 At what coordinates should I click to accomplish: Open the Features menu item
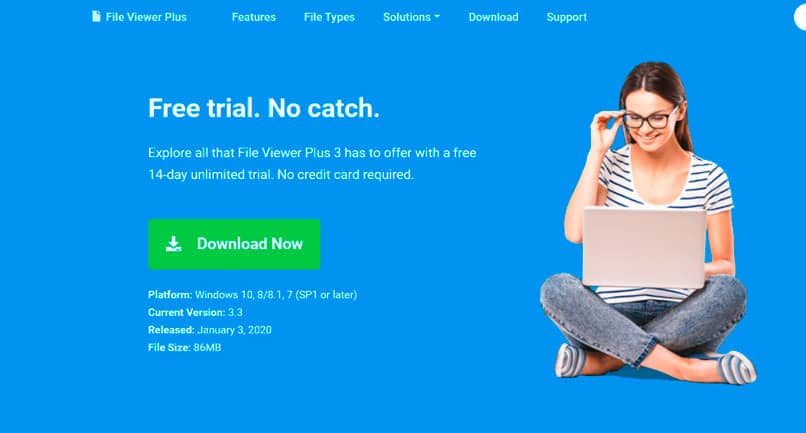pyautogui.click(x=253, y=17)
